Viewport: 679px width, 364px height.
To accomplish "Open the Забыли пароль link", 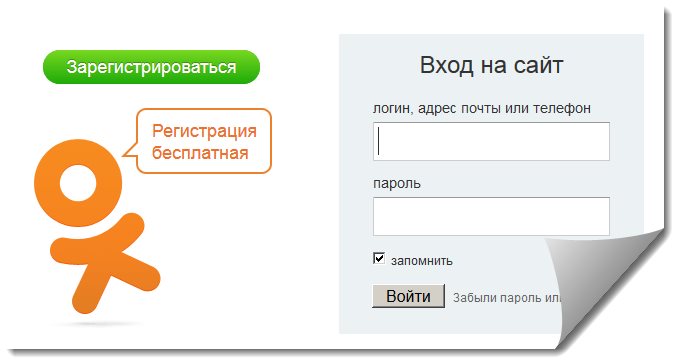I will 509,298.
